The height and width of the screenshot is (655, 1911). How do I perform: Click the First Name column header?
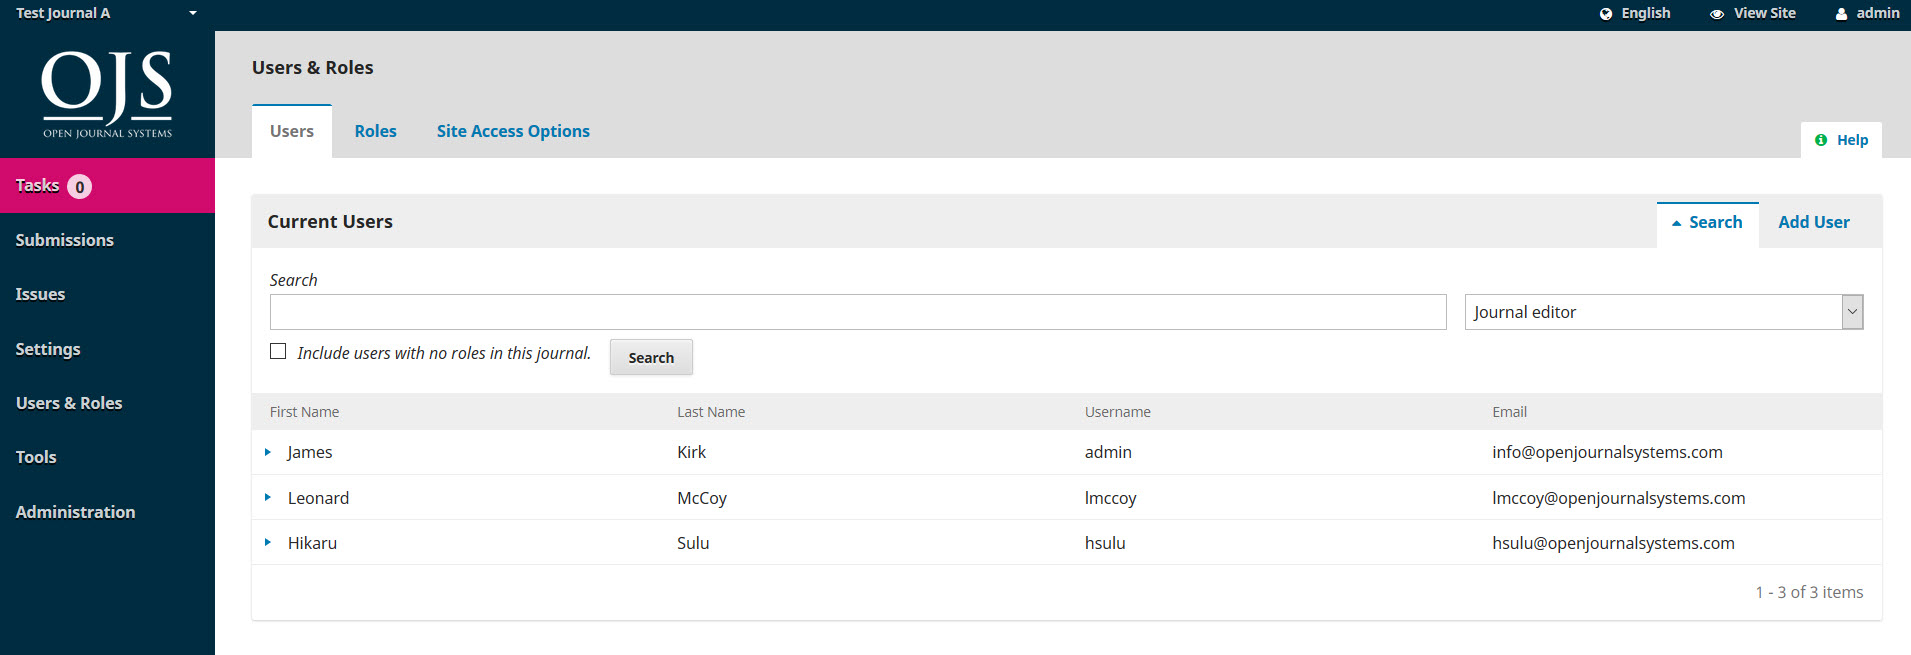(304, 412)
